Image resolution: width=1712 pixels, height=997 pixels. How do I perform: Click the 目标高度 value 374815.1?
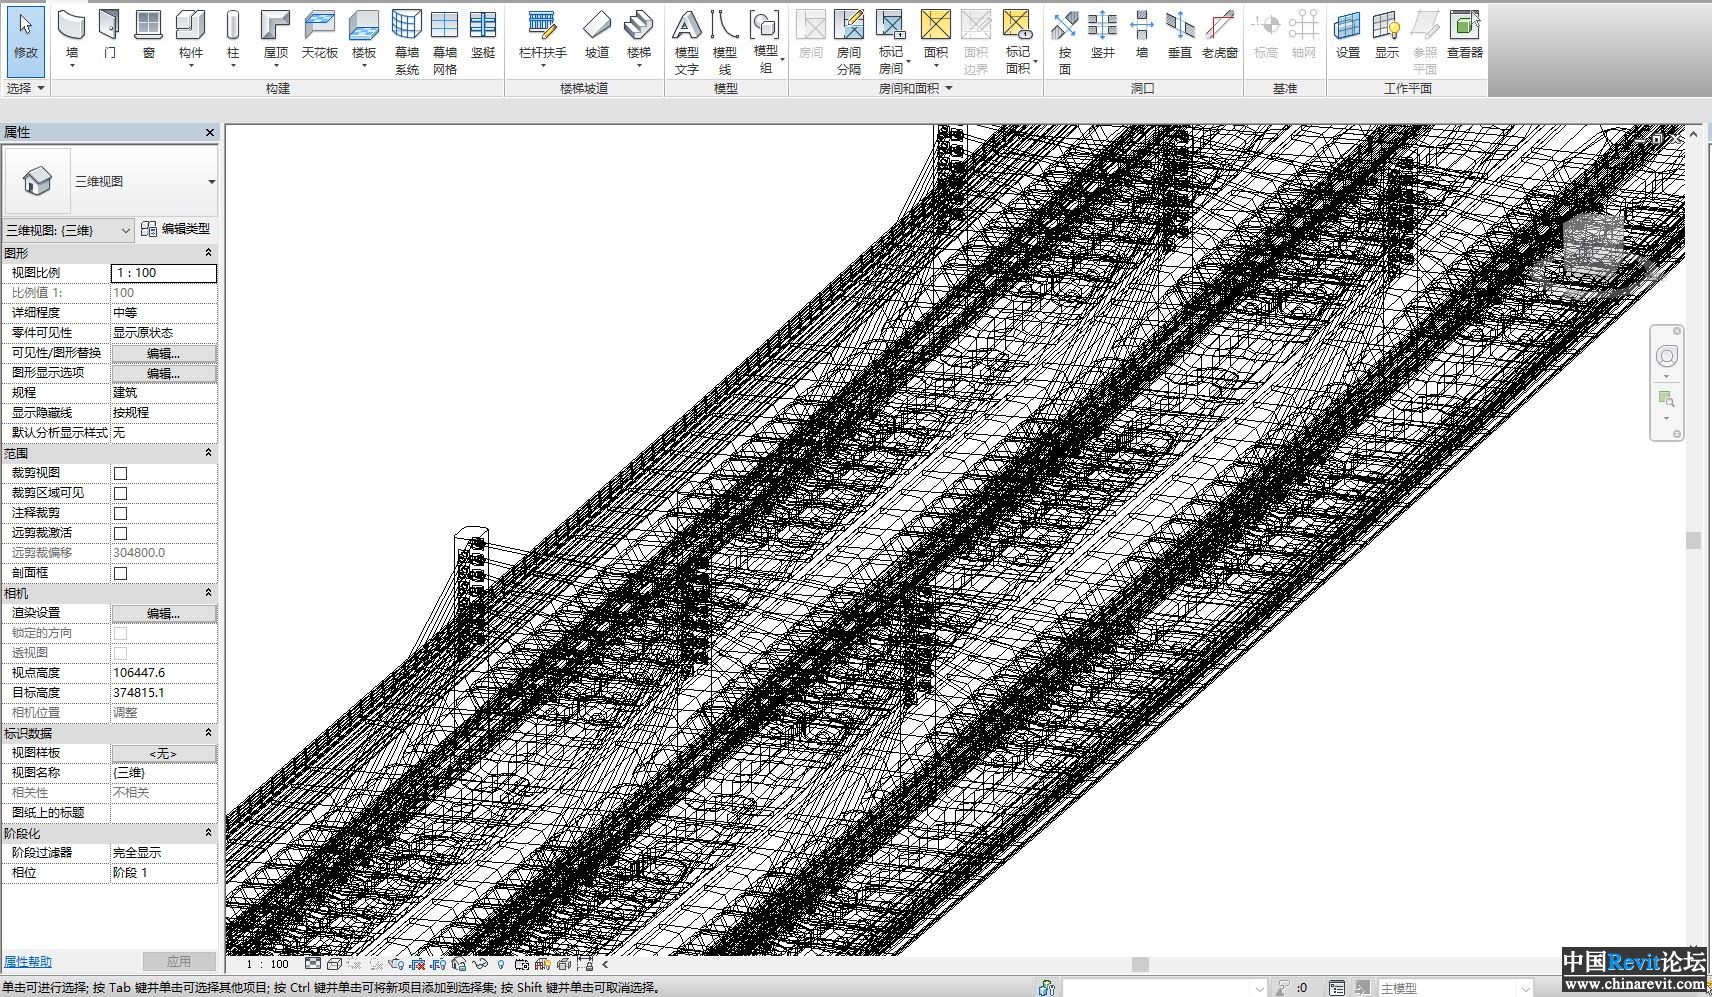point(163,693)
